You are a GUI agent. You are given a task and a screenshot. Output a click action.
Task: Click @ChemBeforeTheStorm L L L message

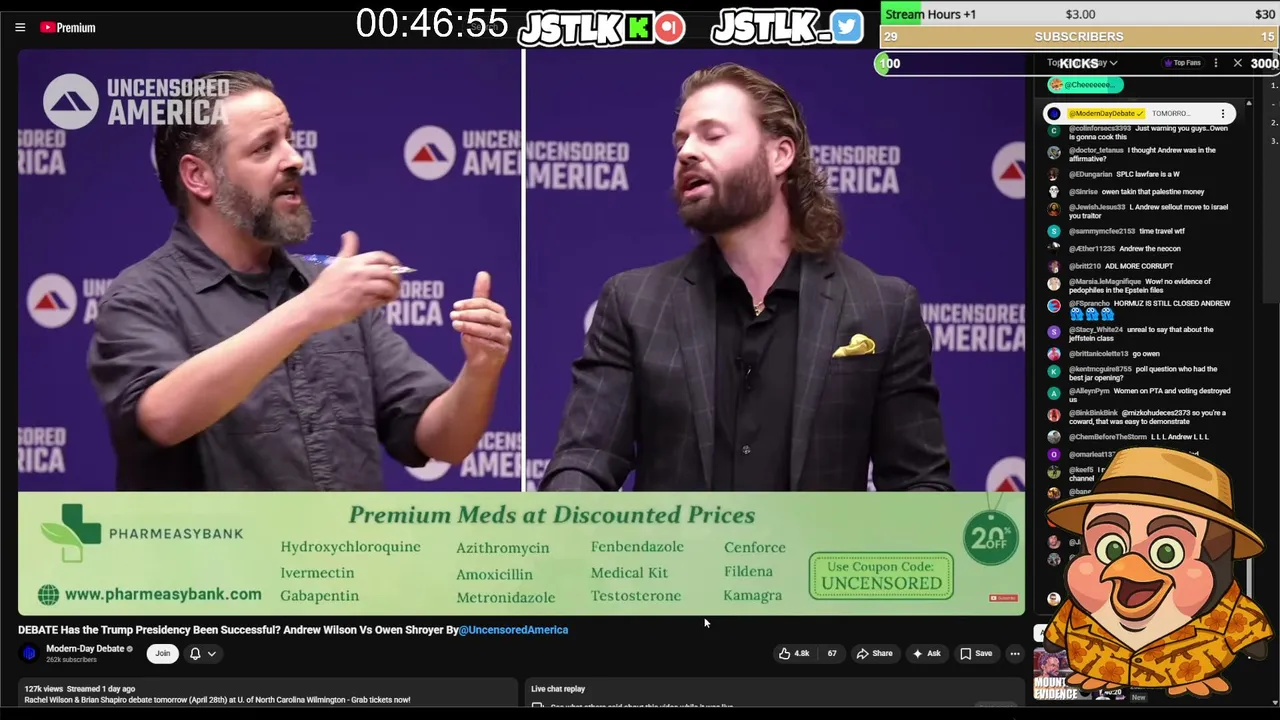tap(1140, 437)
